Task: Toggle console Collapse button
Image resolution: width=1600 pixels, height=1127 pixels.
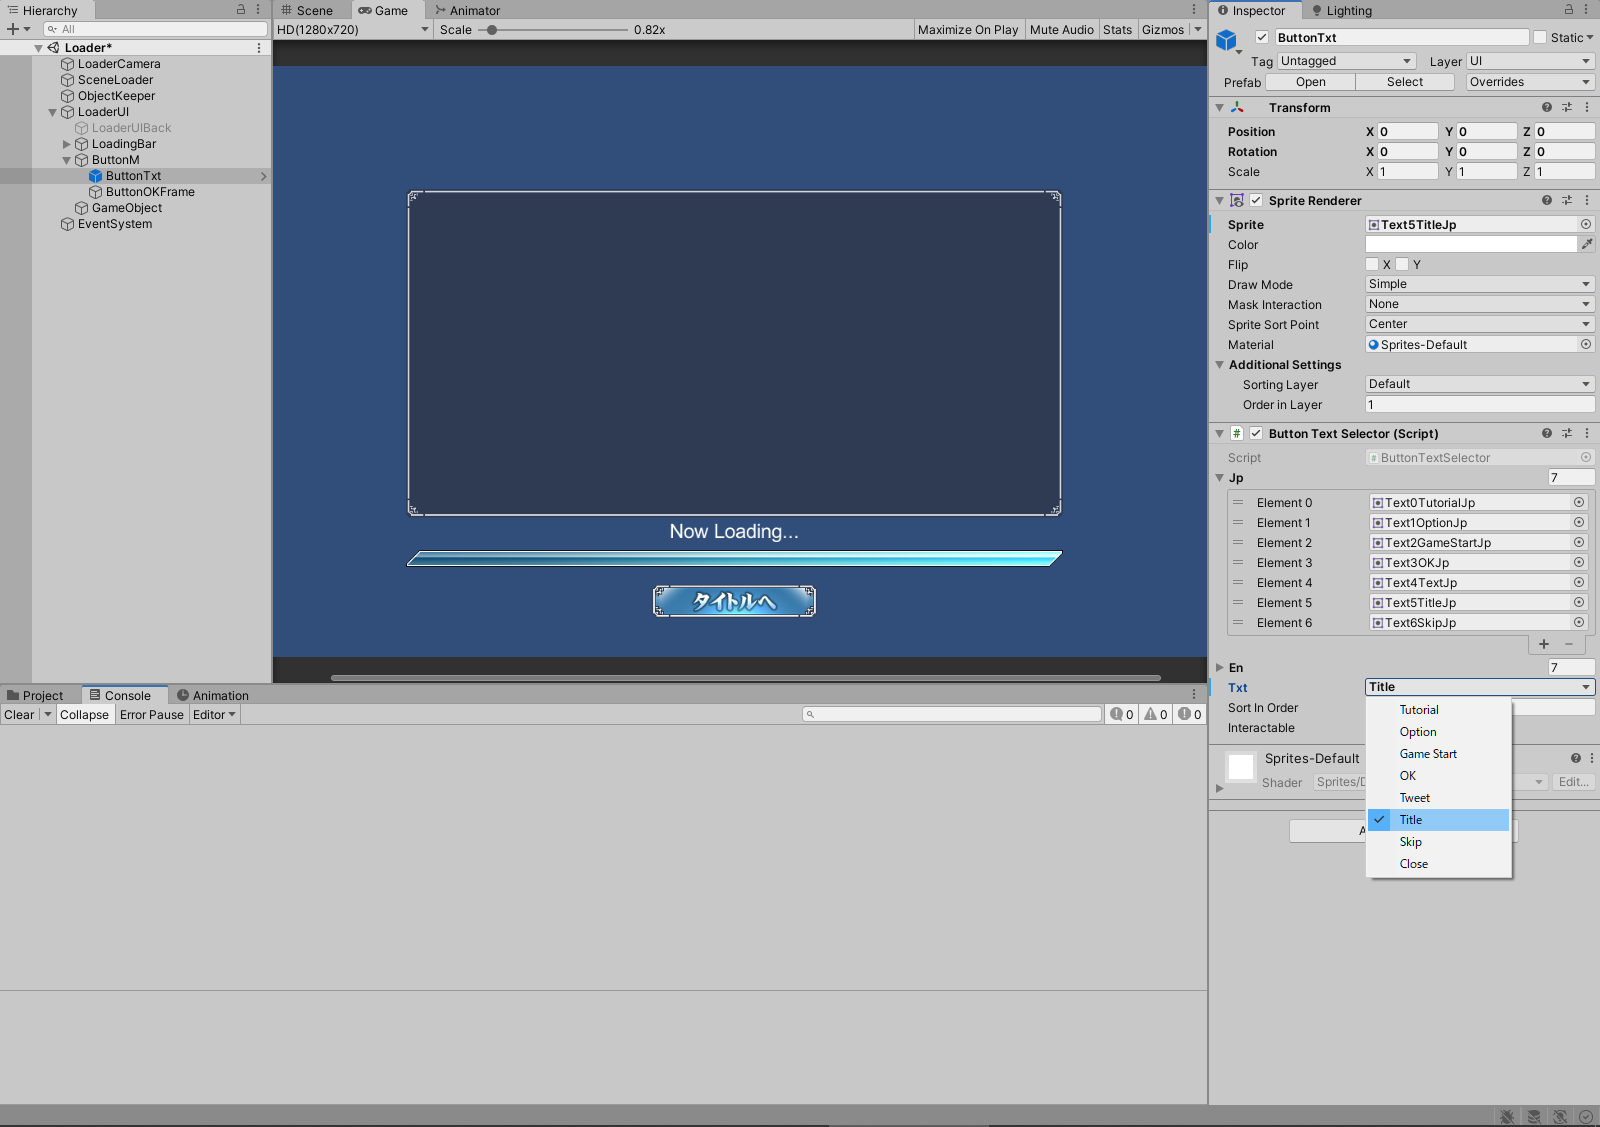Action: [84, 714]
